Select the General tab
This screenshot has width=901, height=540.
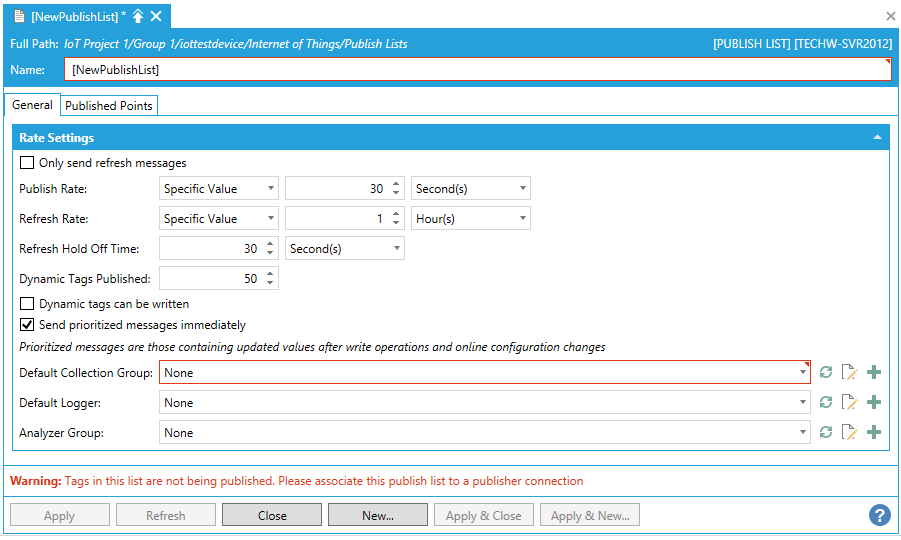click(32, 105)
